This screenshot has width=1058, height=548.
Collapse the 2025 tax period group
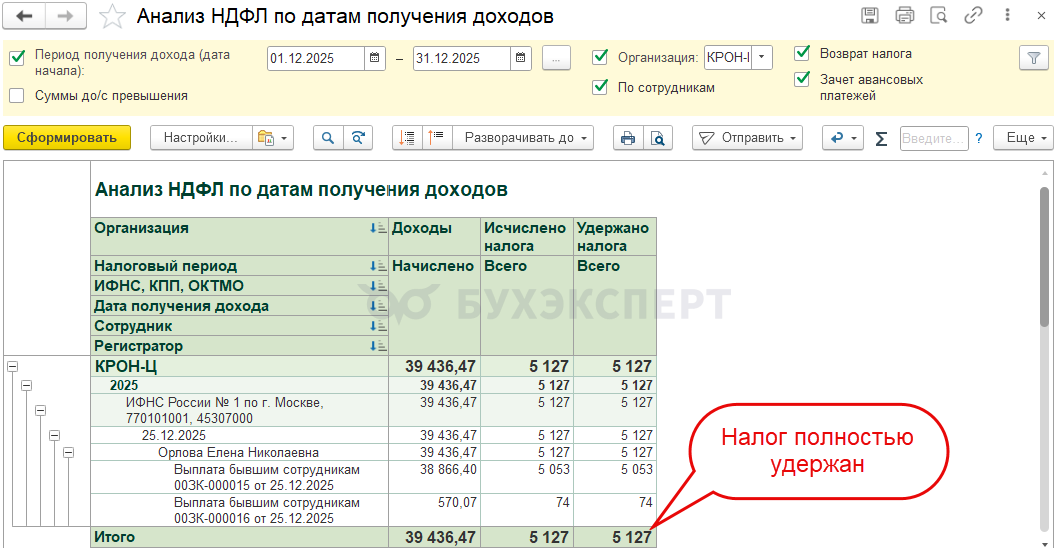tap(26, 385)
